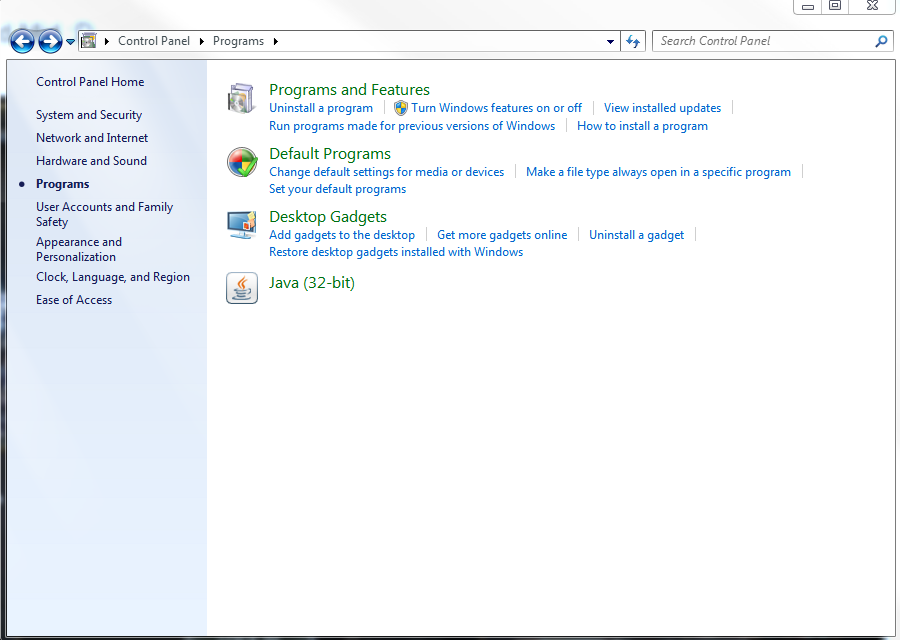Open System and Security category

(x=89, y=115)
